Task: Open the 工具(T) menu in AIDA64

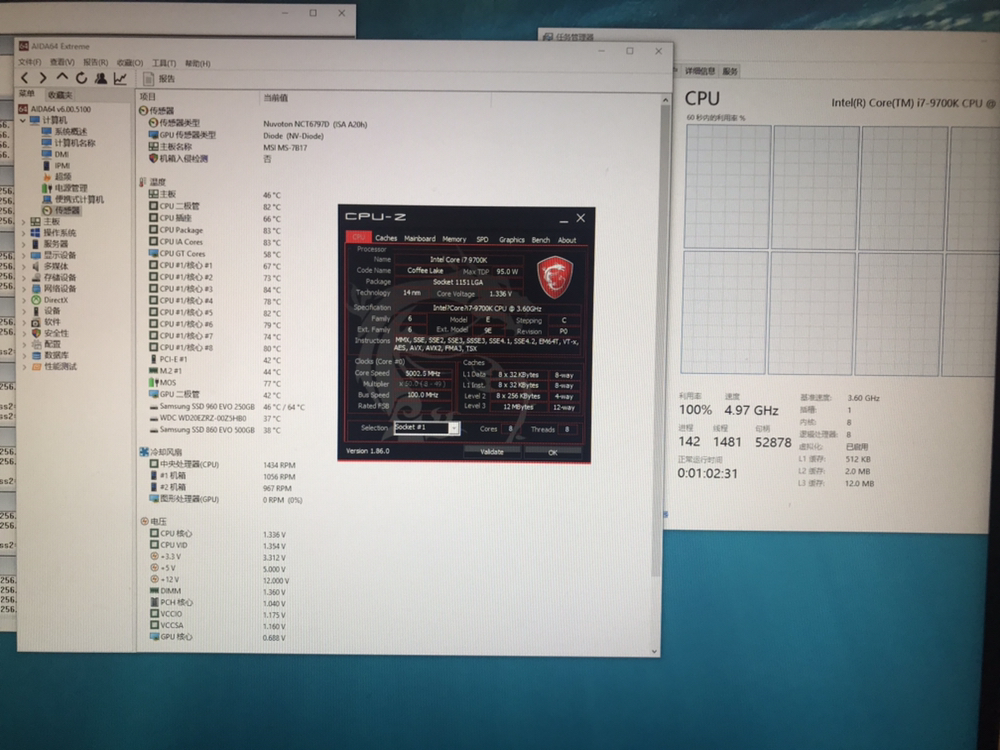Action: (164, 63)
